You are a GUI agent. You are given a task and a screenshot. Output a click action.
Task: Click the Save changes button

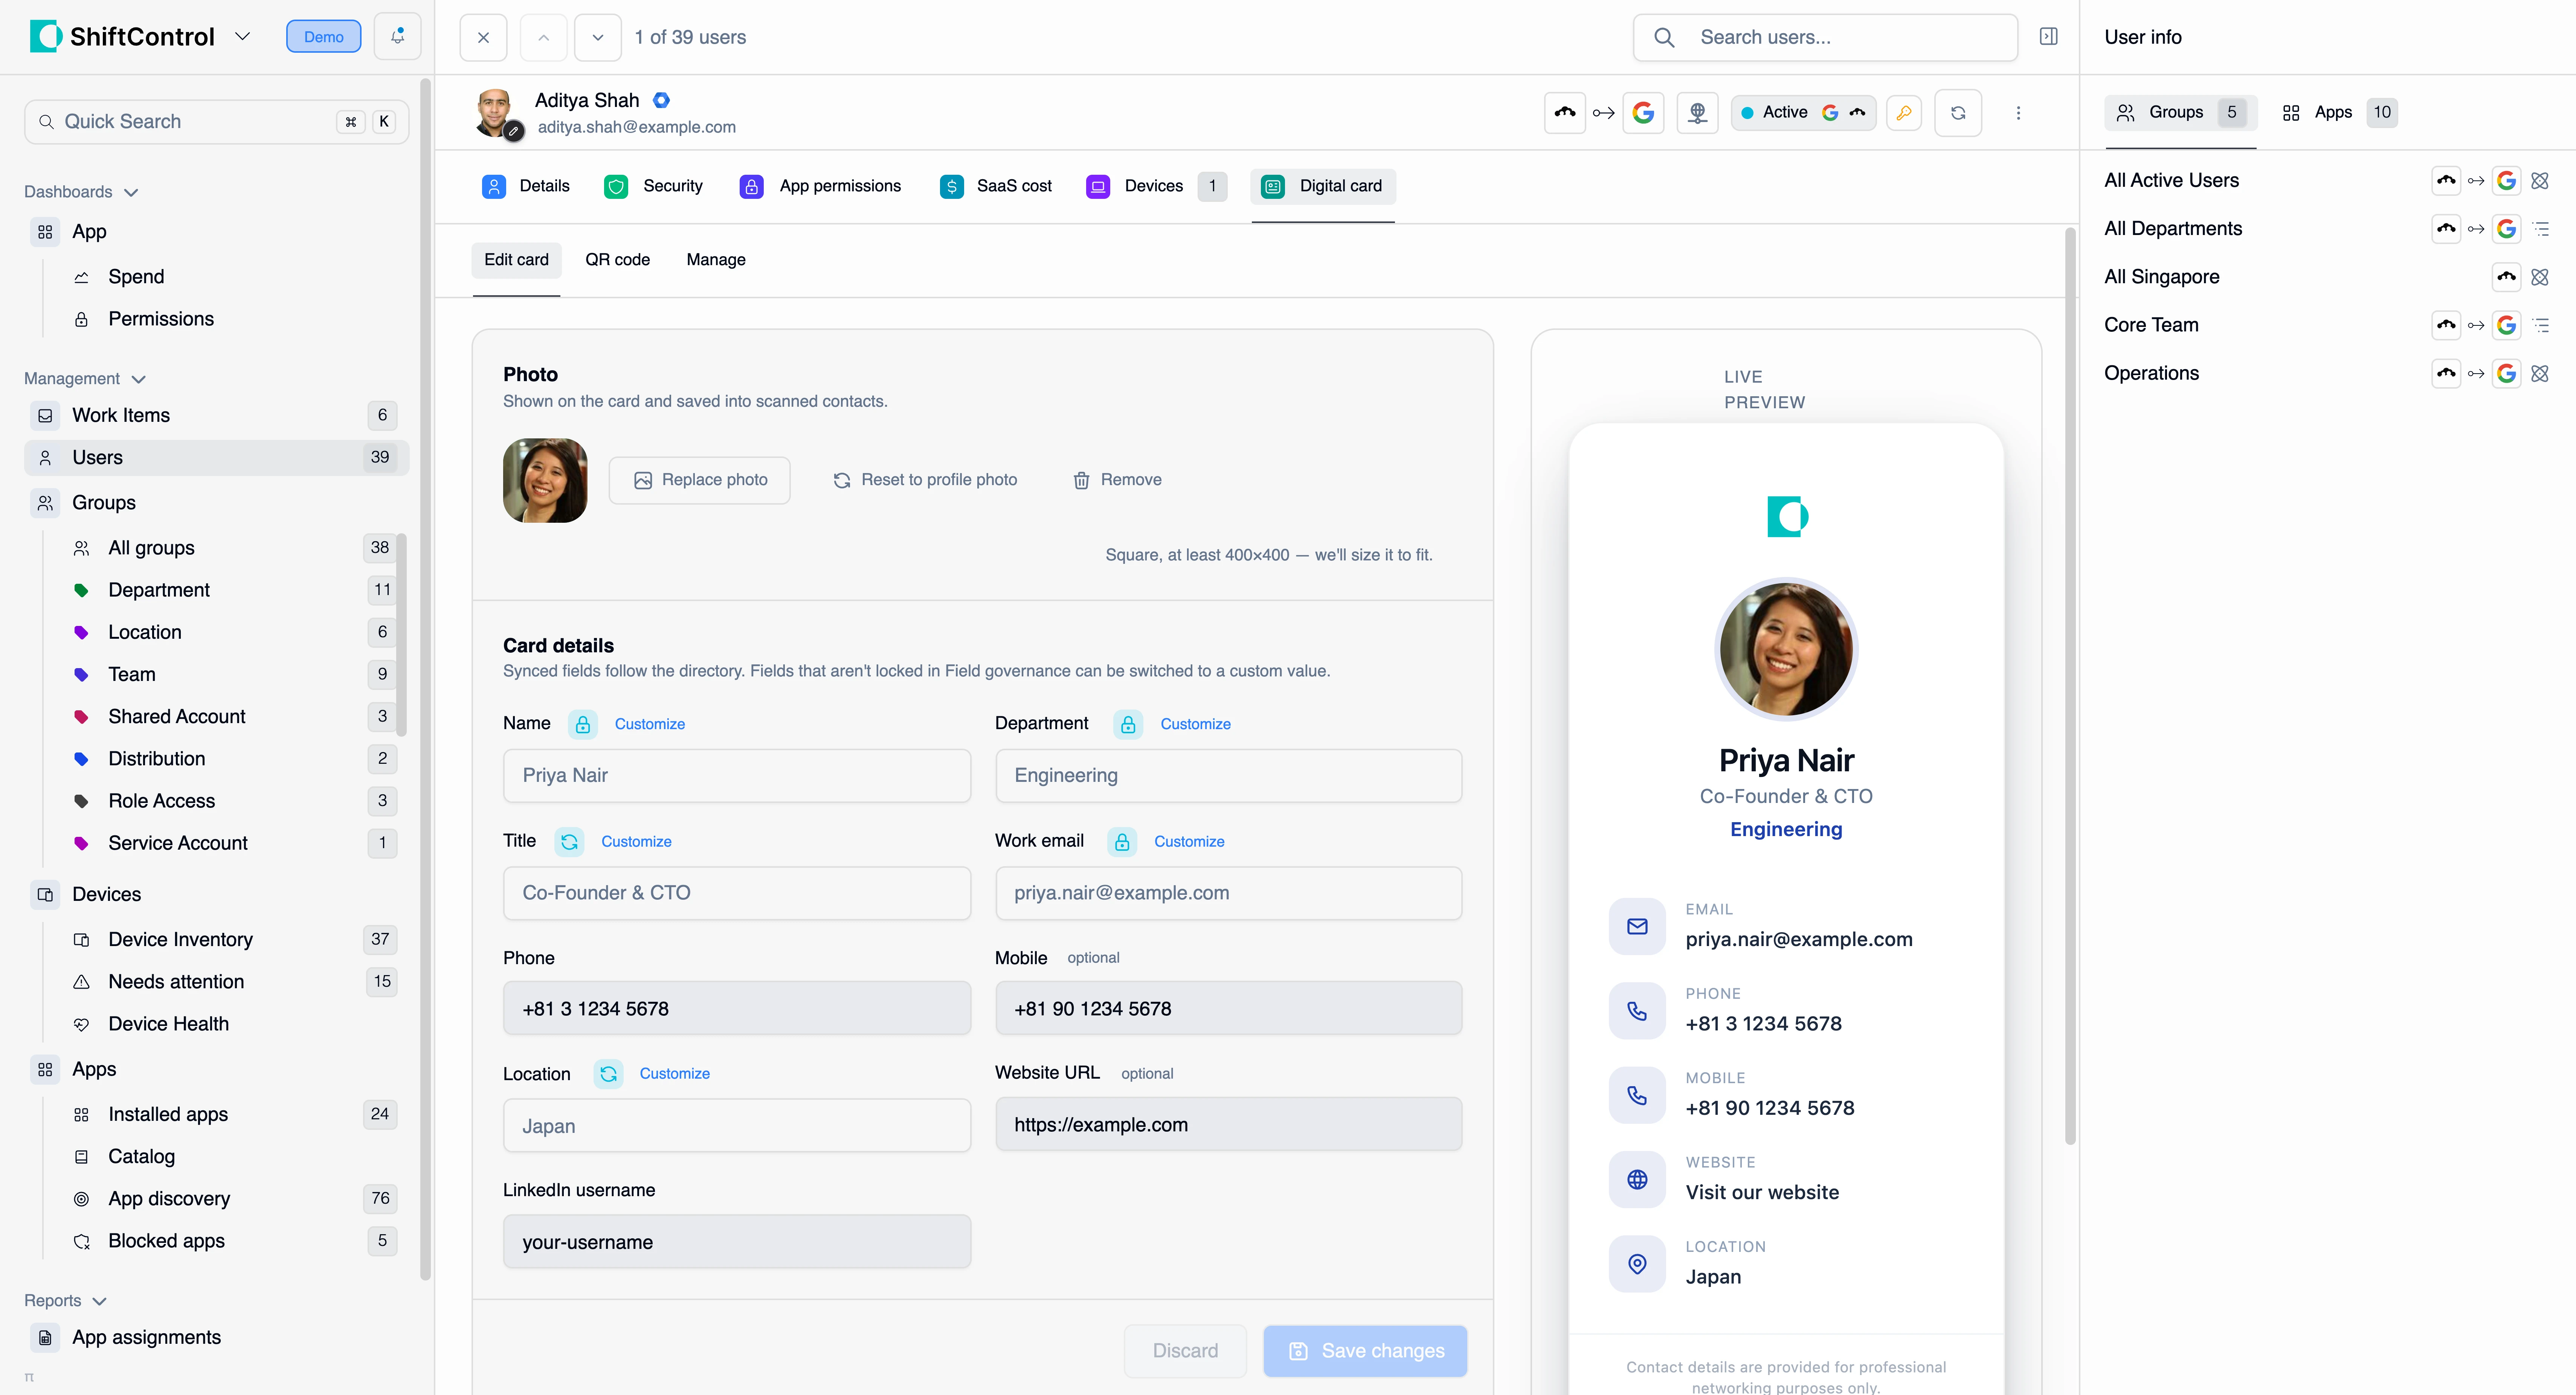tap(1365, 1351)
